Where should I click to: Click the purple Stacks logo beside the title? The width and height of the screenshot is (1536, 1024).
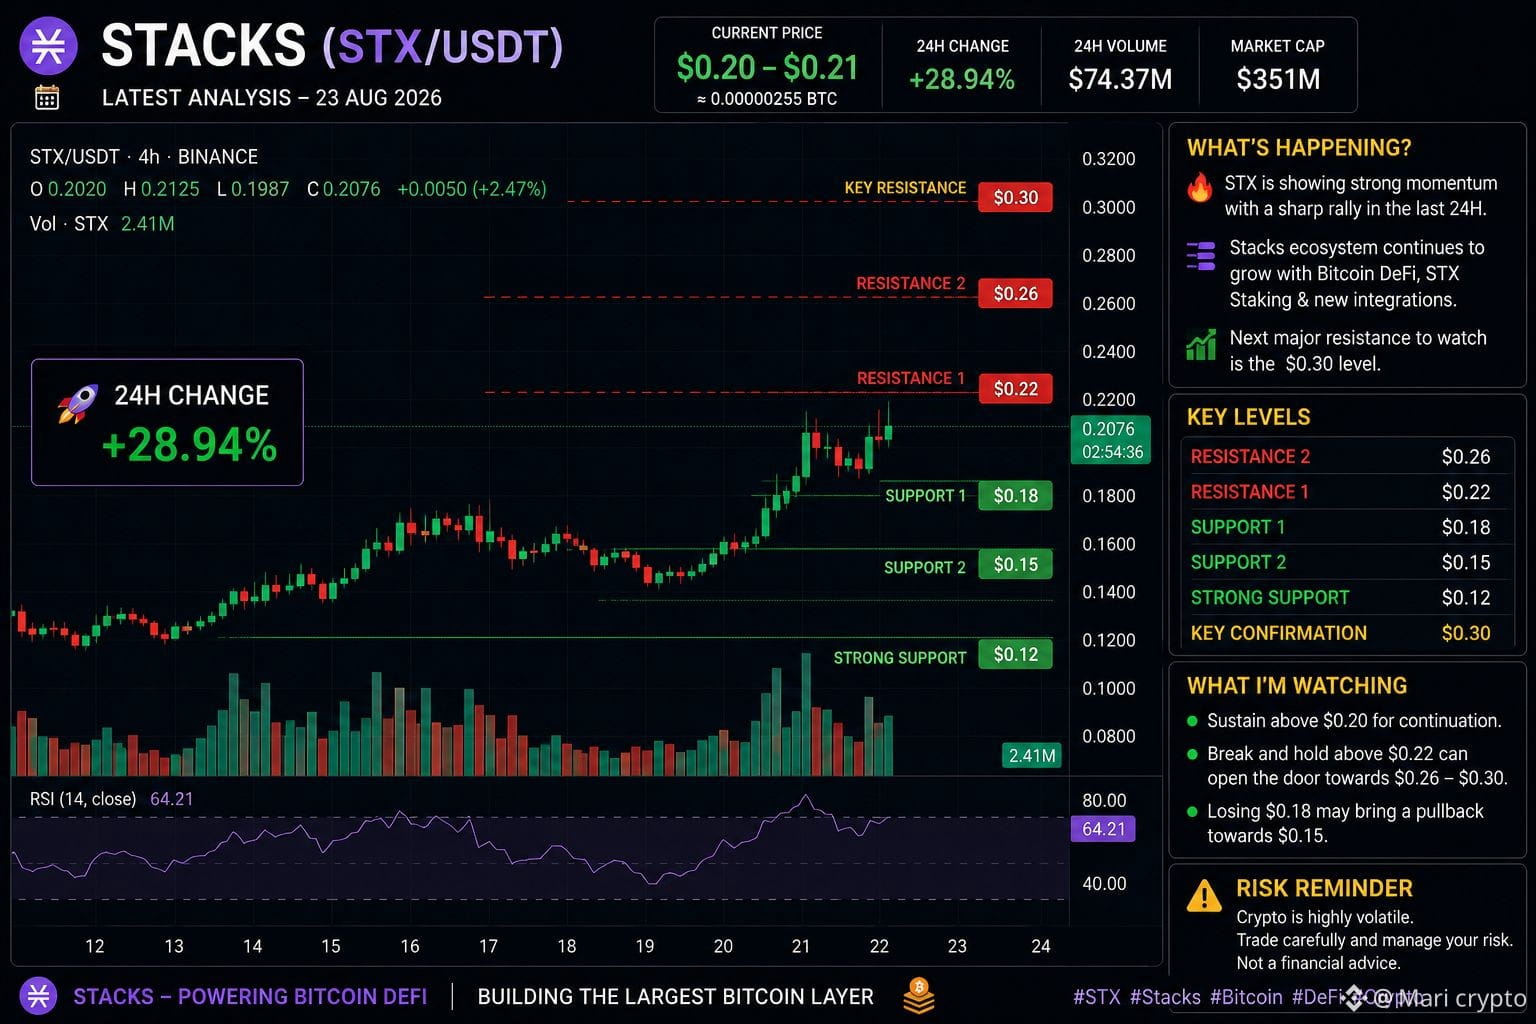48,46
